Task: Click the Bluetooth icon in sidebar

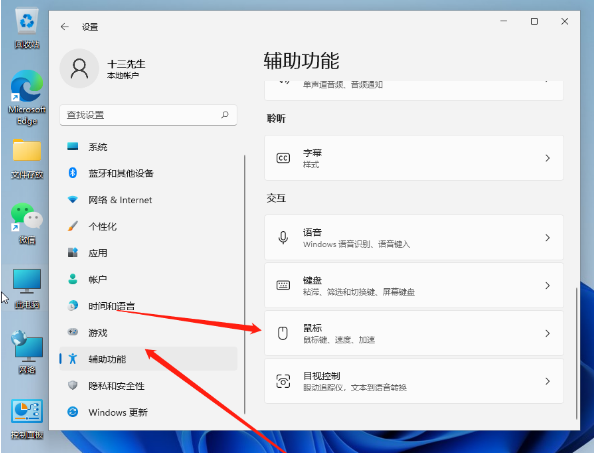Action: point(72,173)
